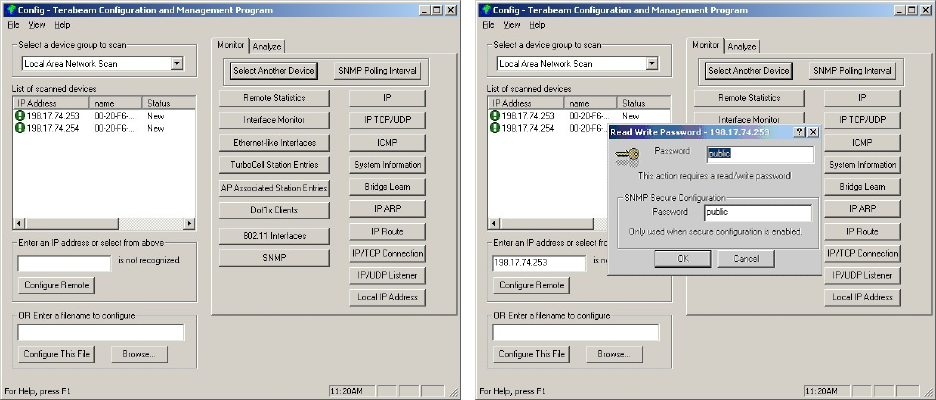Open AP Associated Station Entries
936x400 pixels.
pos(274,187)
